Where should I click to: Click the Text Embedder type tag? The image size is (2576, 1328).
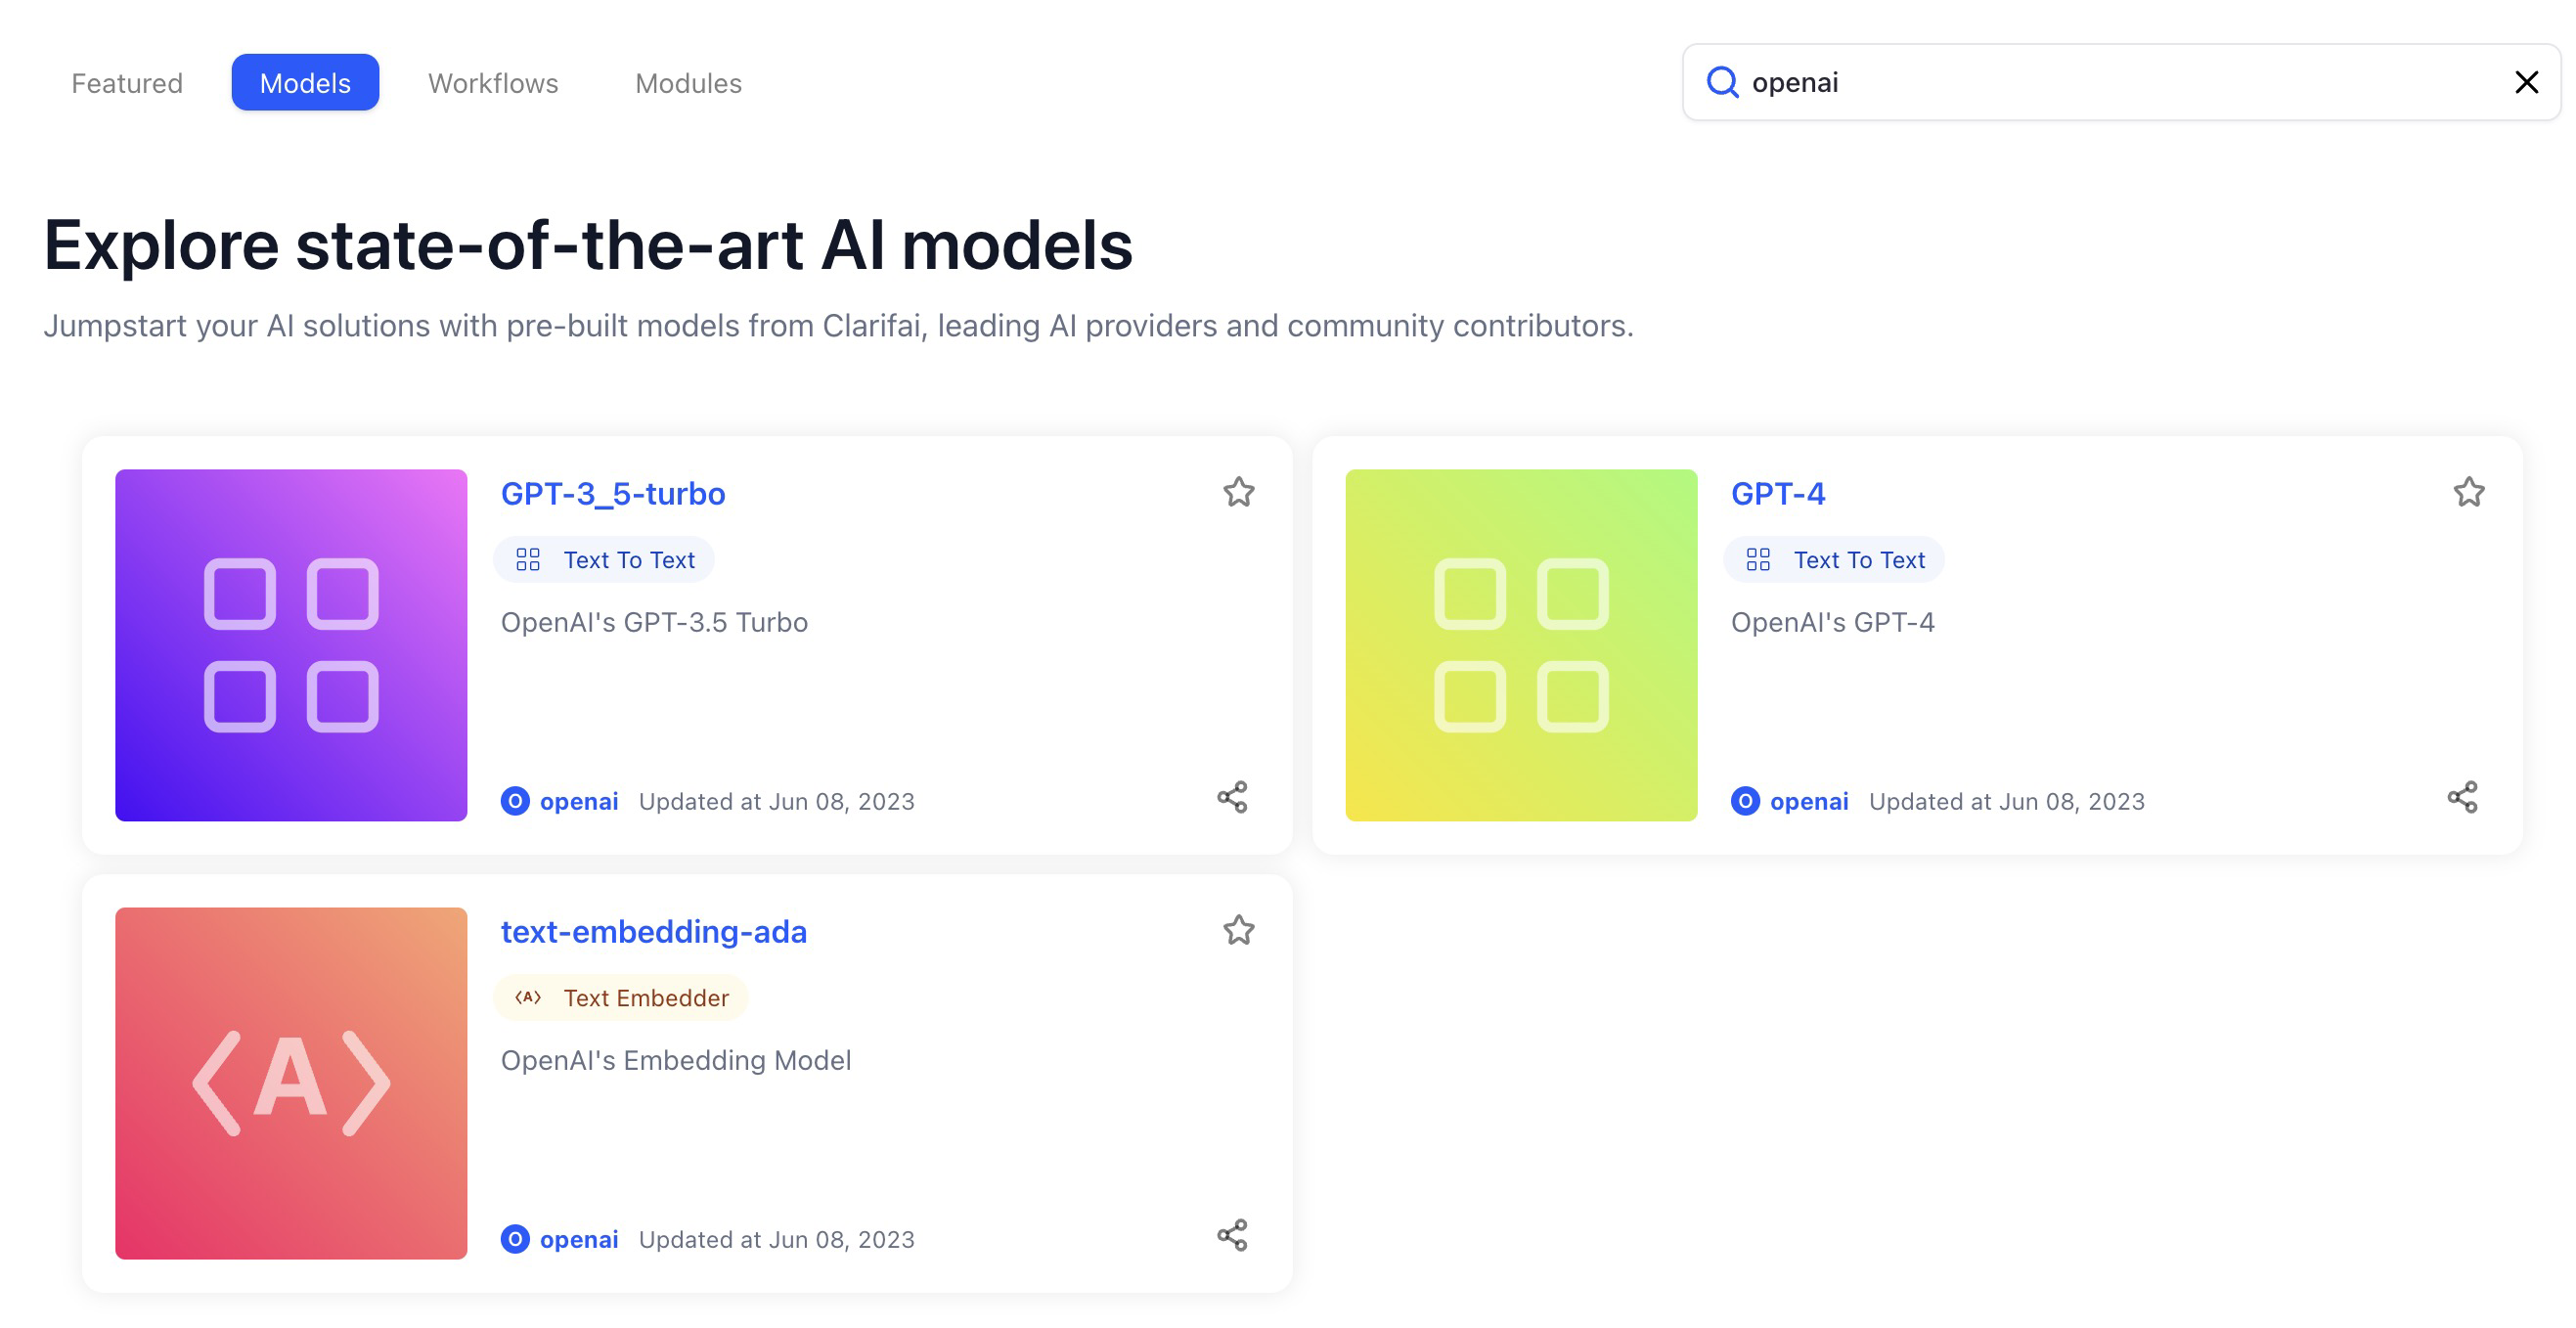[x=621, y=998]
